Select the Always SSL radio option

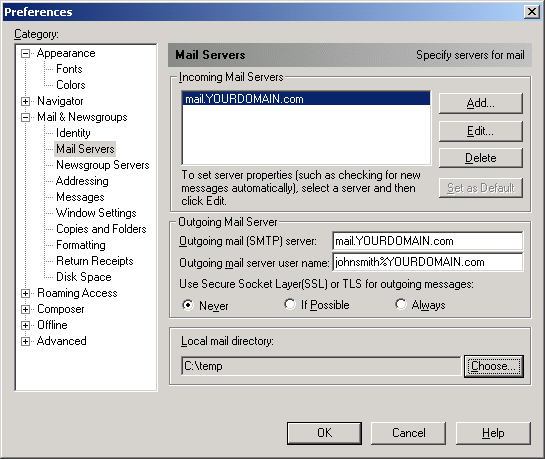pyautogui.click(x=400, y=304)
